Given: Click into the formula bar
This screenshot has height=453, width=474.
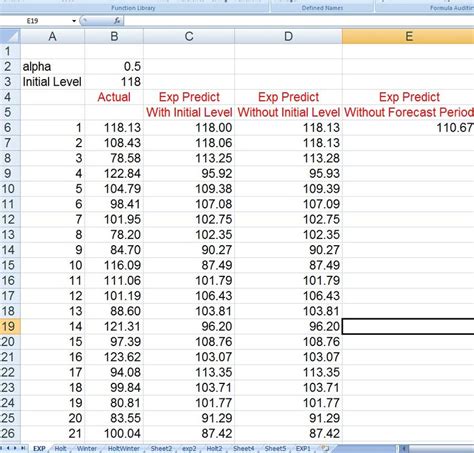Looking at the screenshot, I should [299, 21].
